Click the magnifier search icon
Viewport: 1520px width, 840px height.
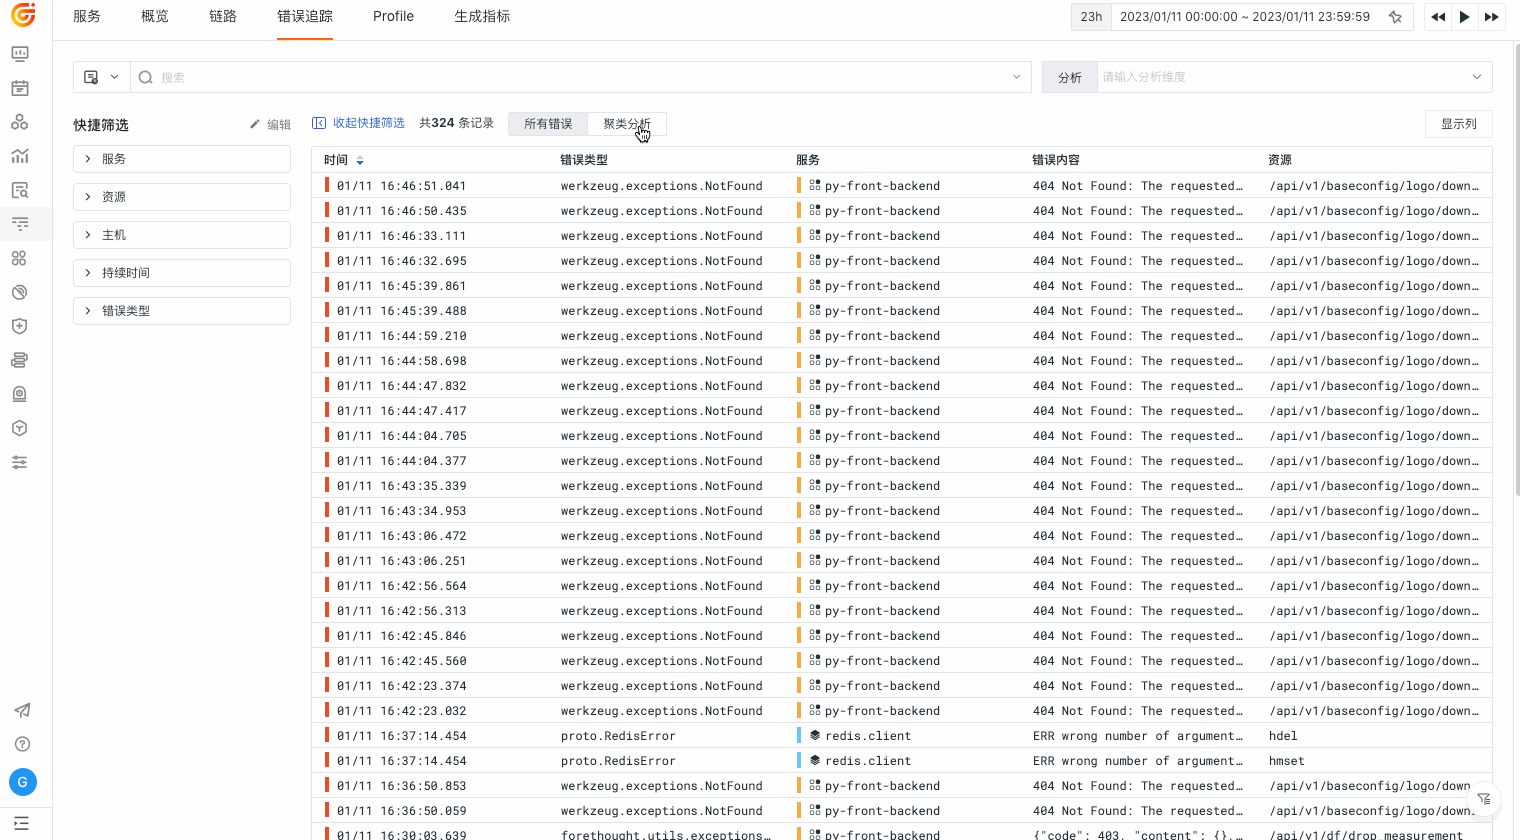[146, 77]
